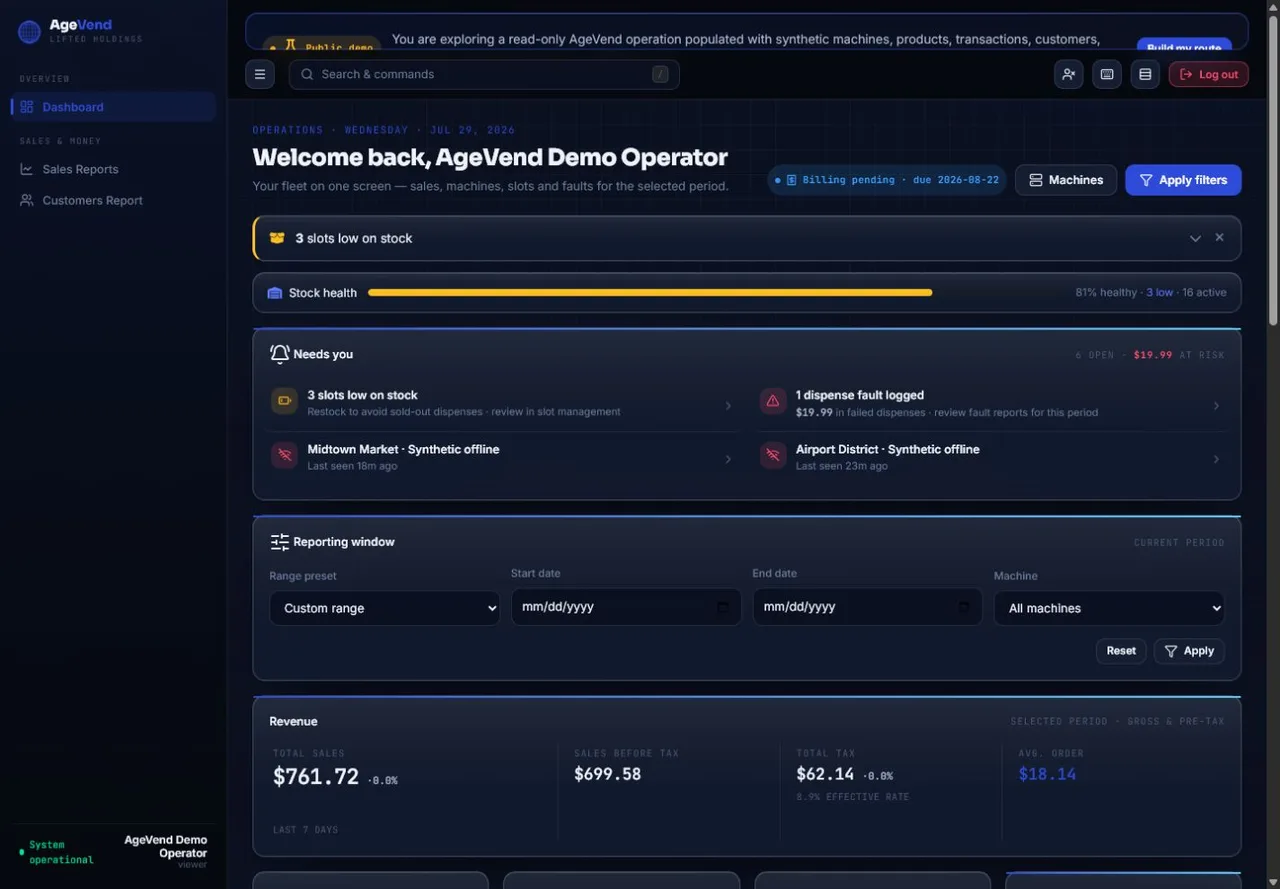Click the Dashboard grid icon in sidebar
This screenshot has width=1280, height=889.
coord(27,107)
